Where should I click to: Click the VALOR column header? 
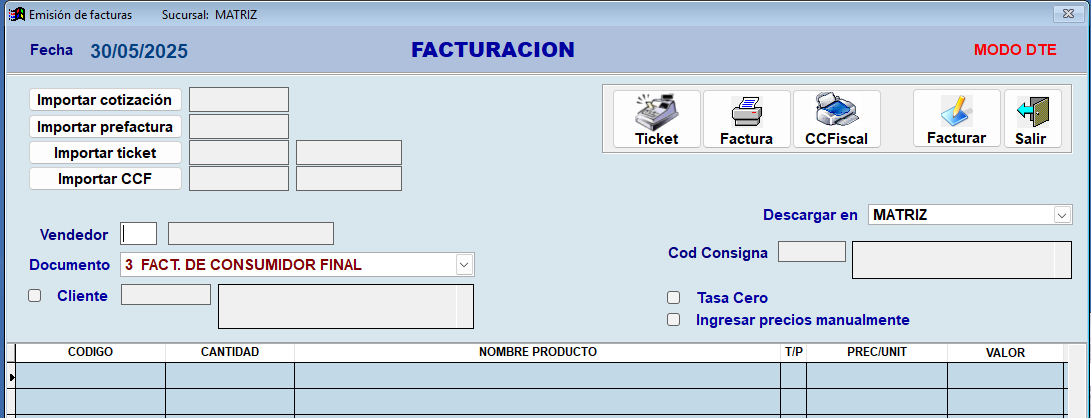point(1005,352)
